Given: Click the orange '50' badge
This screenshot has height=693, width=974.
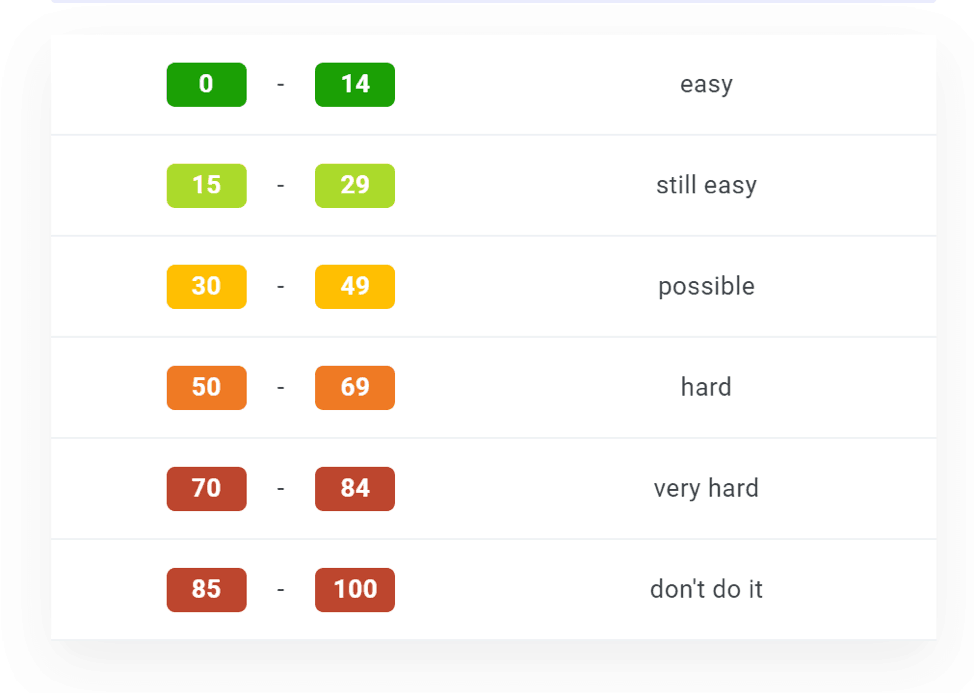Looking at the screenshot, I should pos(206,387).
